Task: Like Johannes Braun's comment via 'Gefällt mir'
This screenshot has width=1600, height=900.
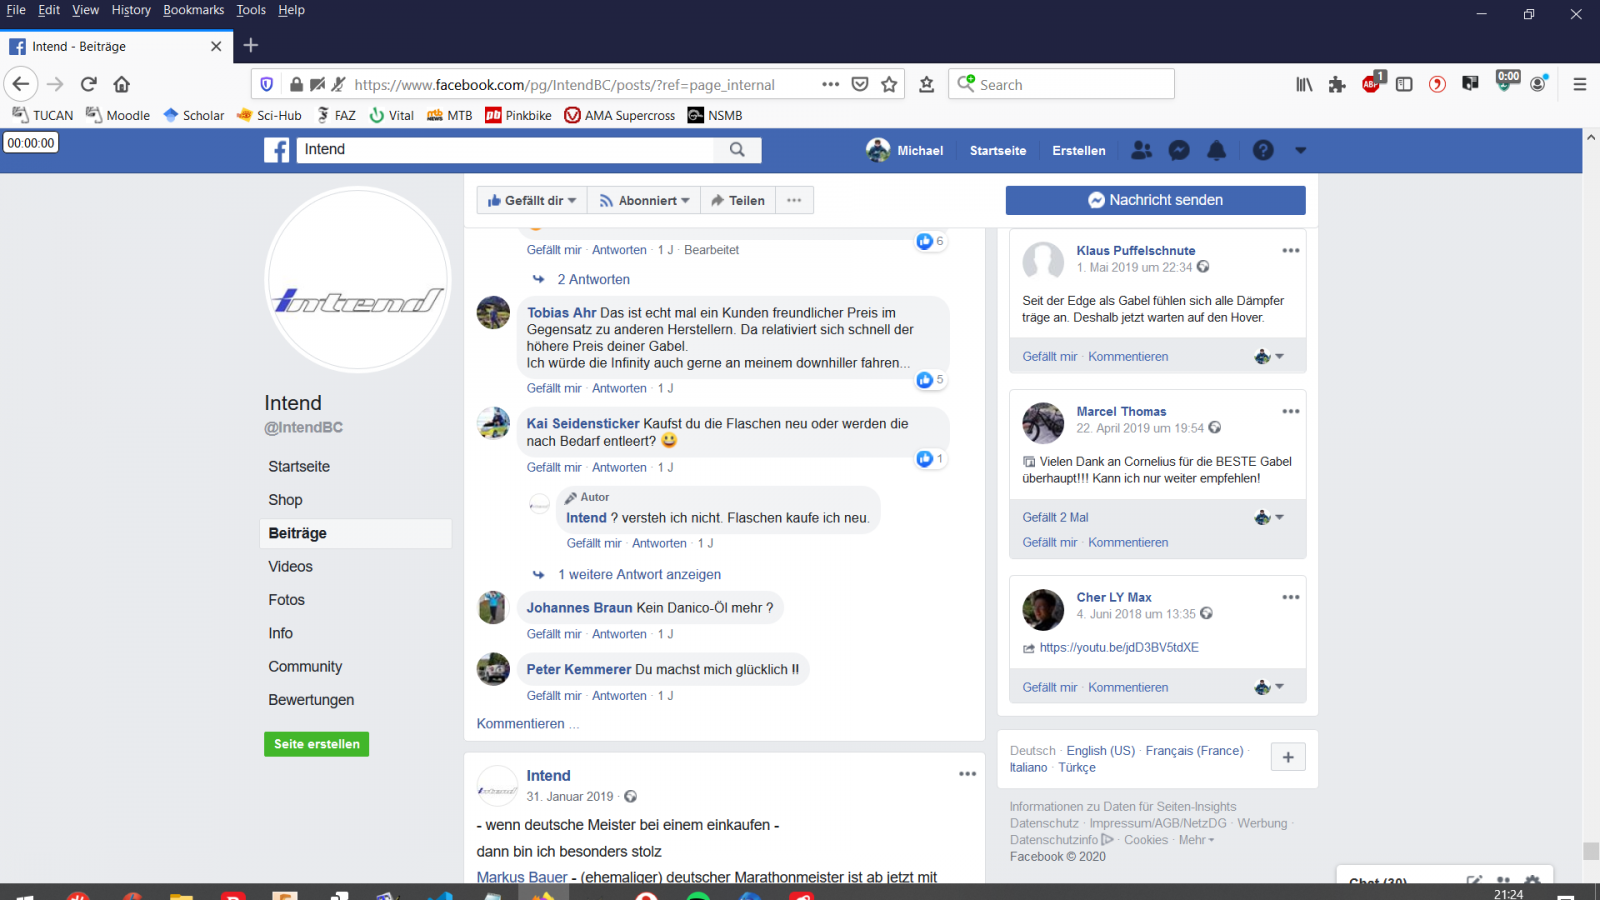Action: [x=553, y=634]
